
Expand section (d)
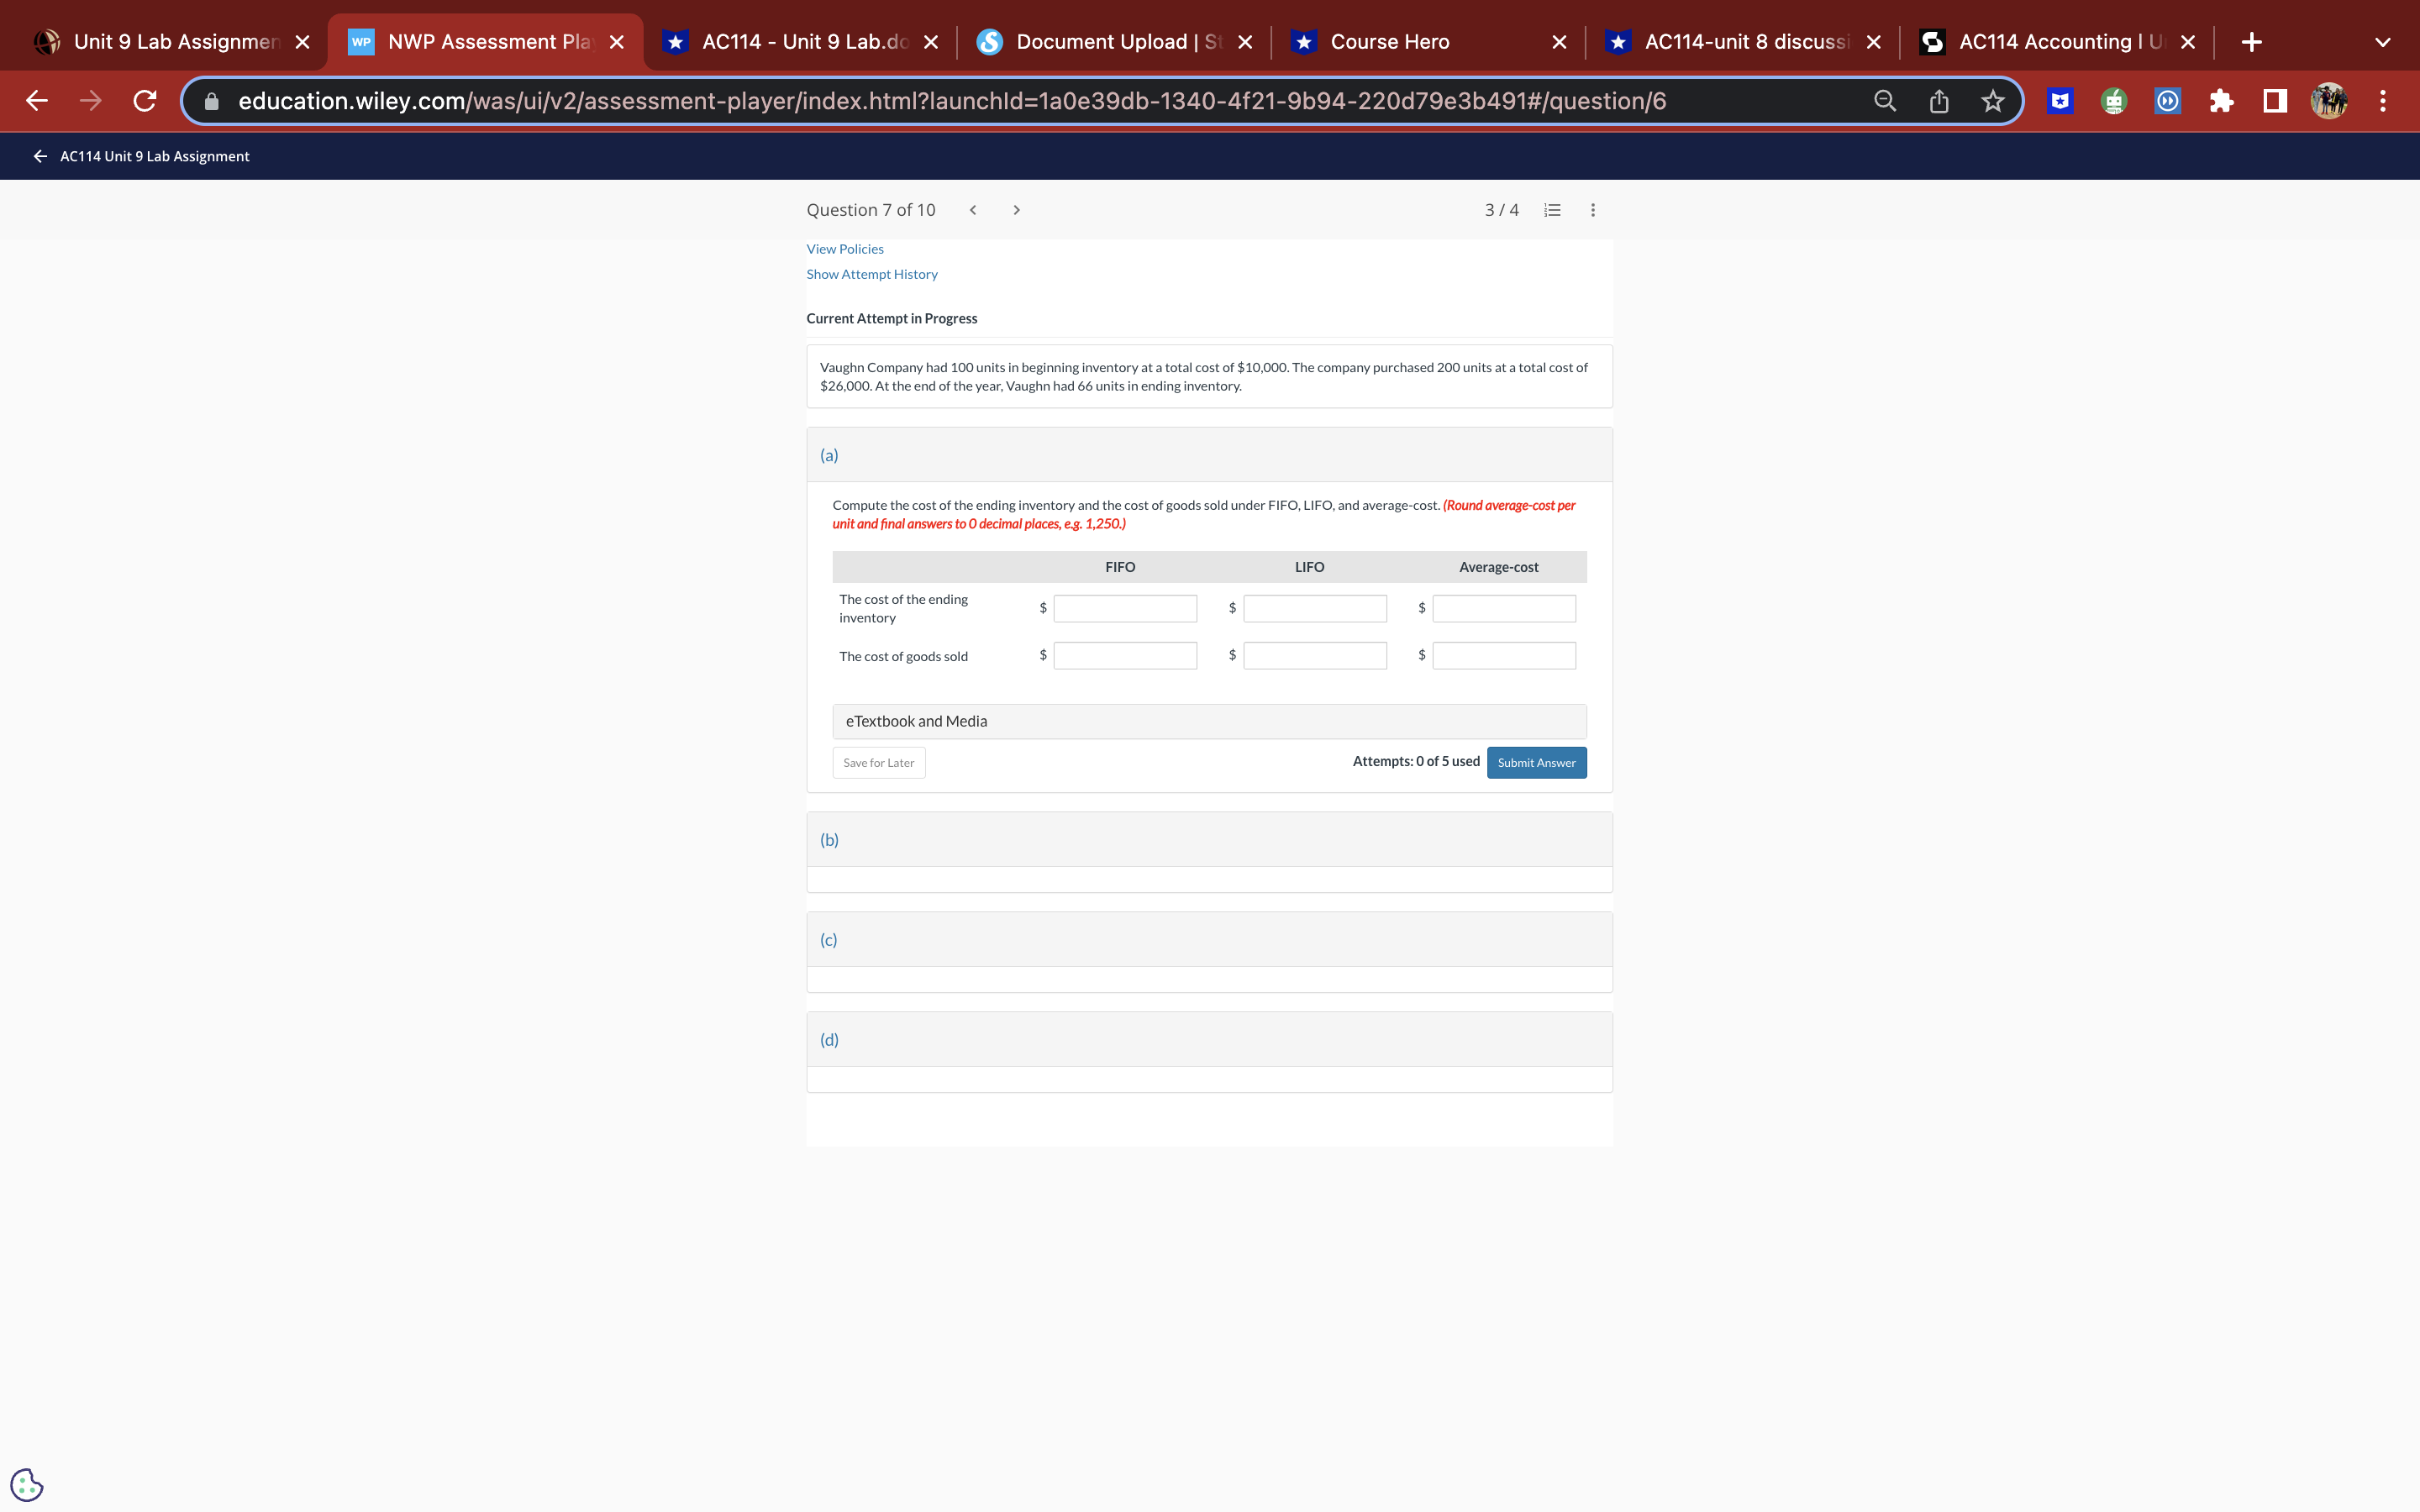click(829, 1040)
